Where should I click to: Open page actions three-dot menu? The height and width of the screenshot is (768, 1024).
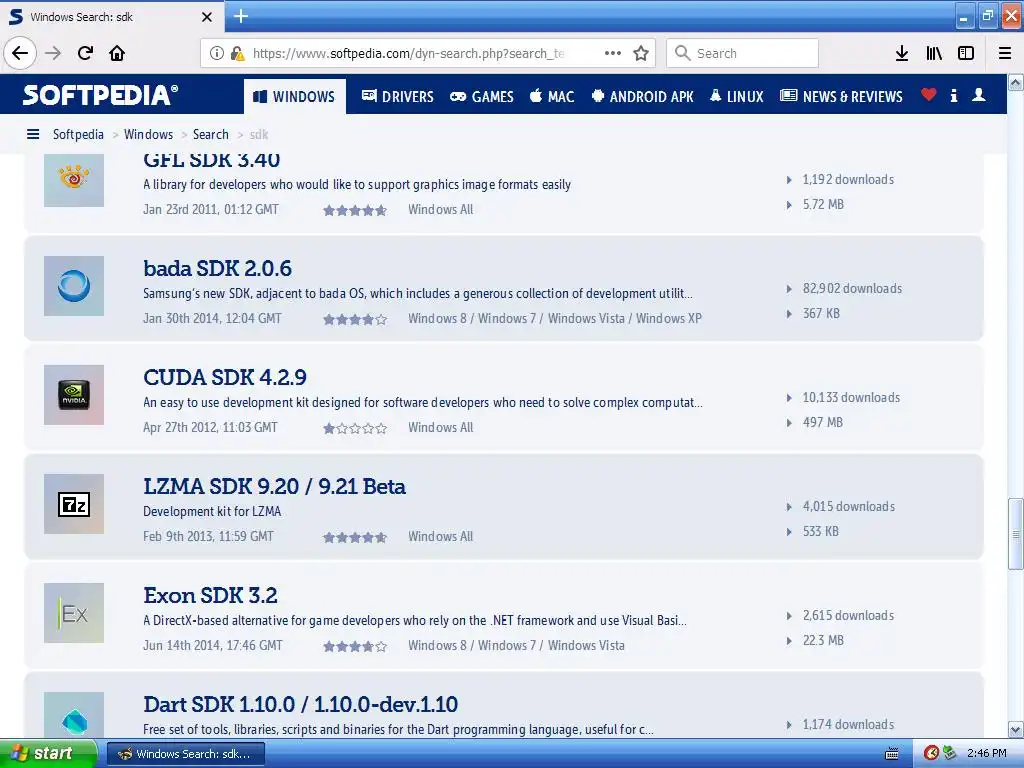click(x=613, y=53)
